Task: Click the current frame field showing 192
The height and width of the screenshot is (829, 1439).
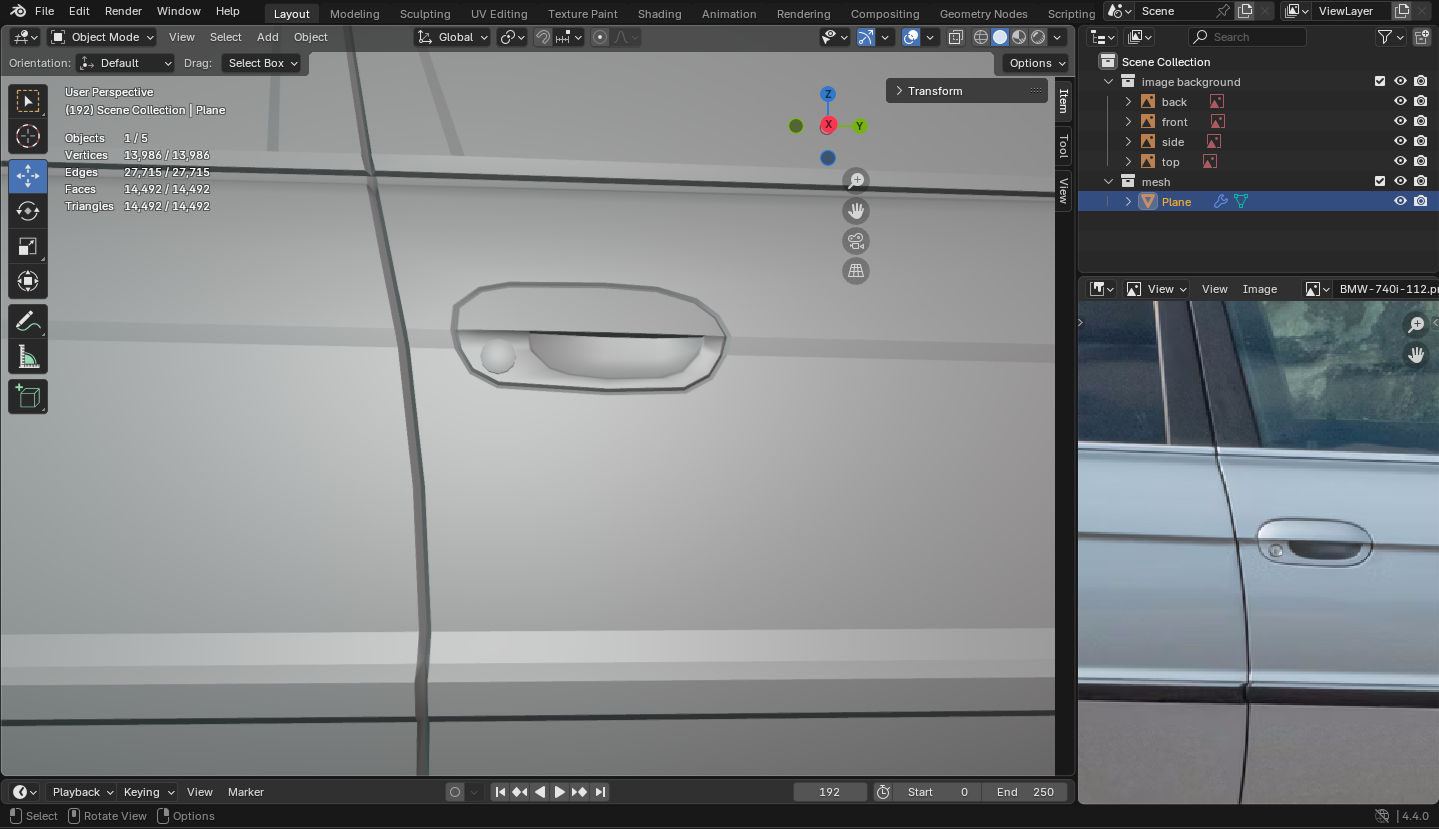Action: click(x=830, y=792)
